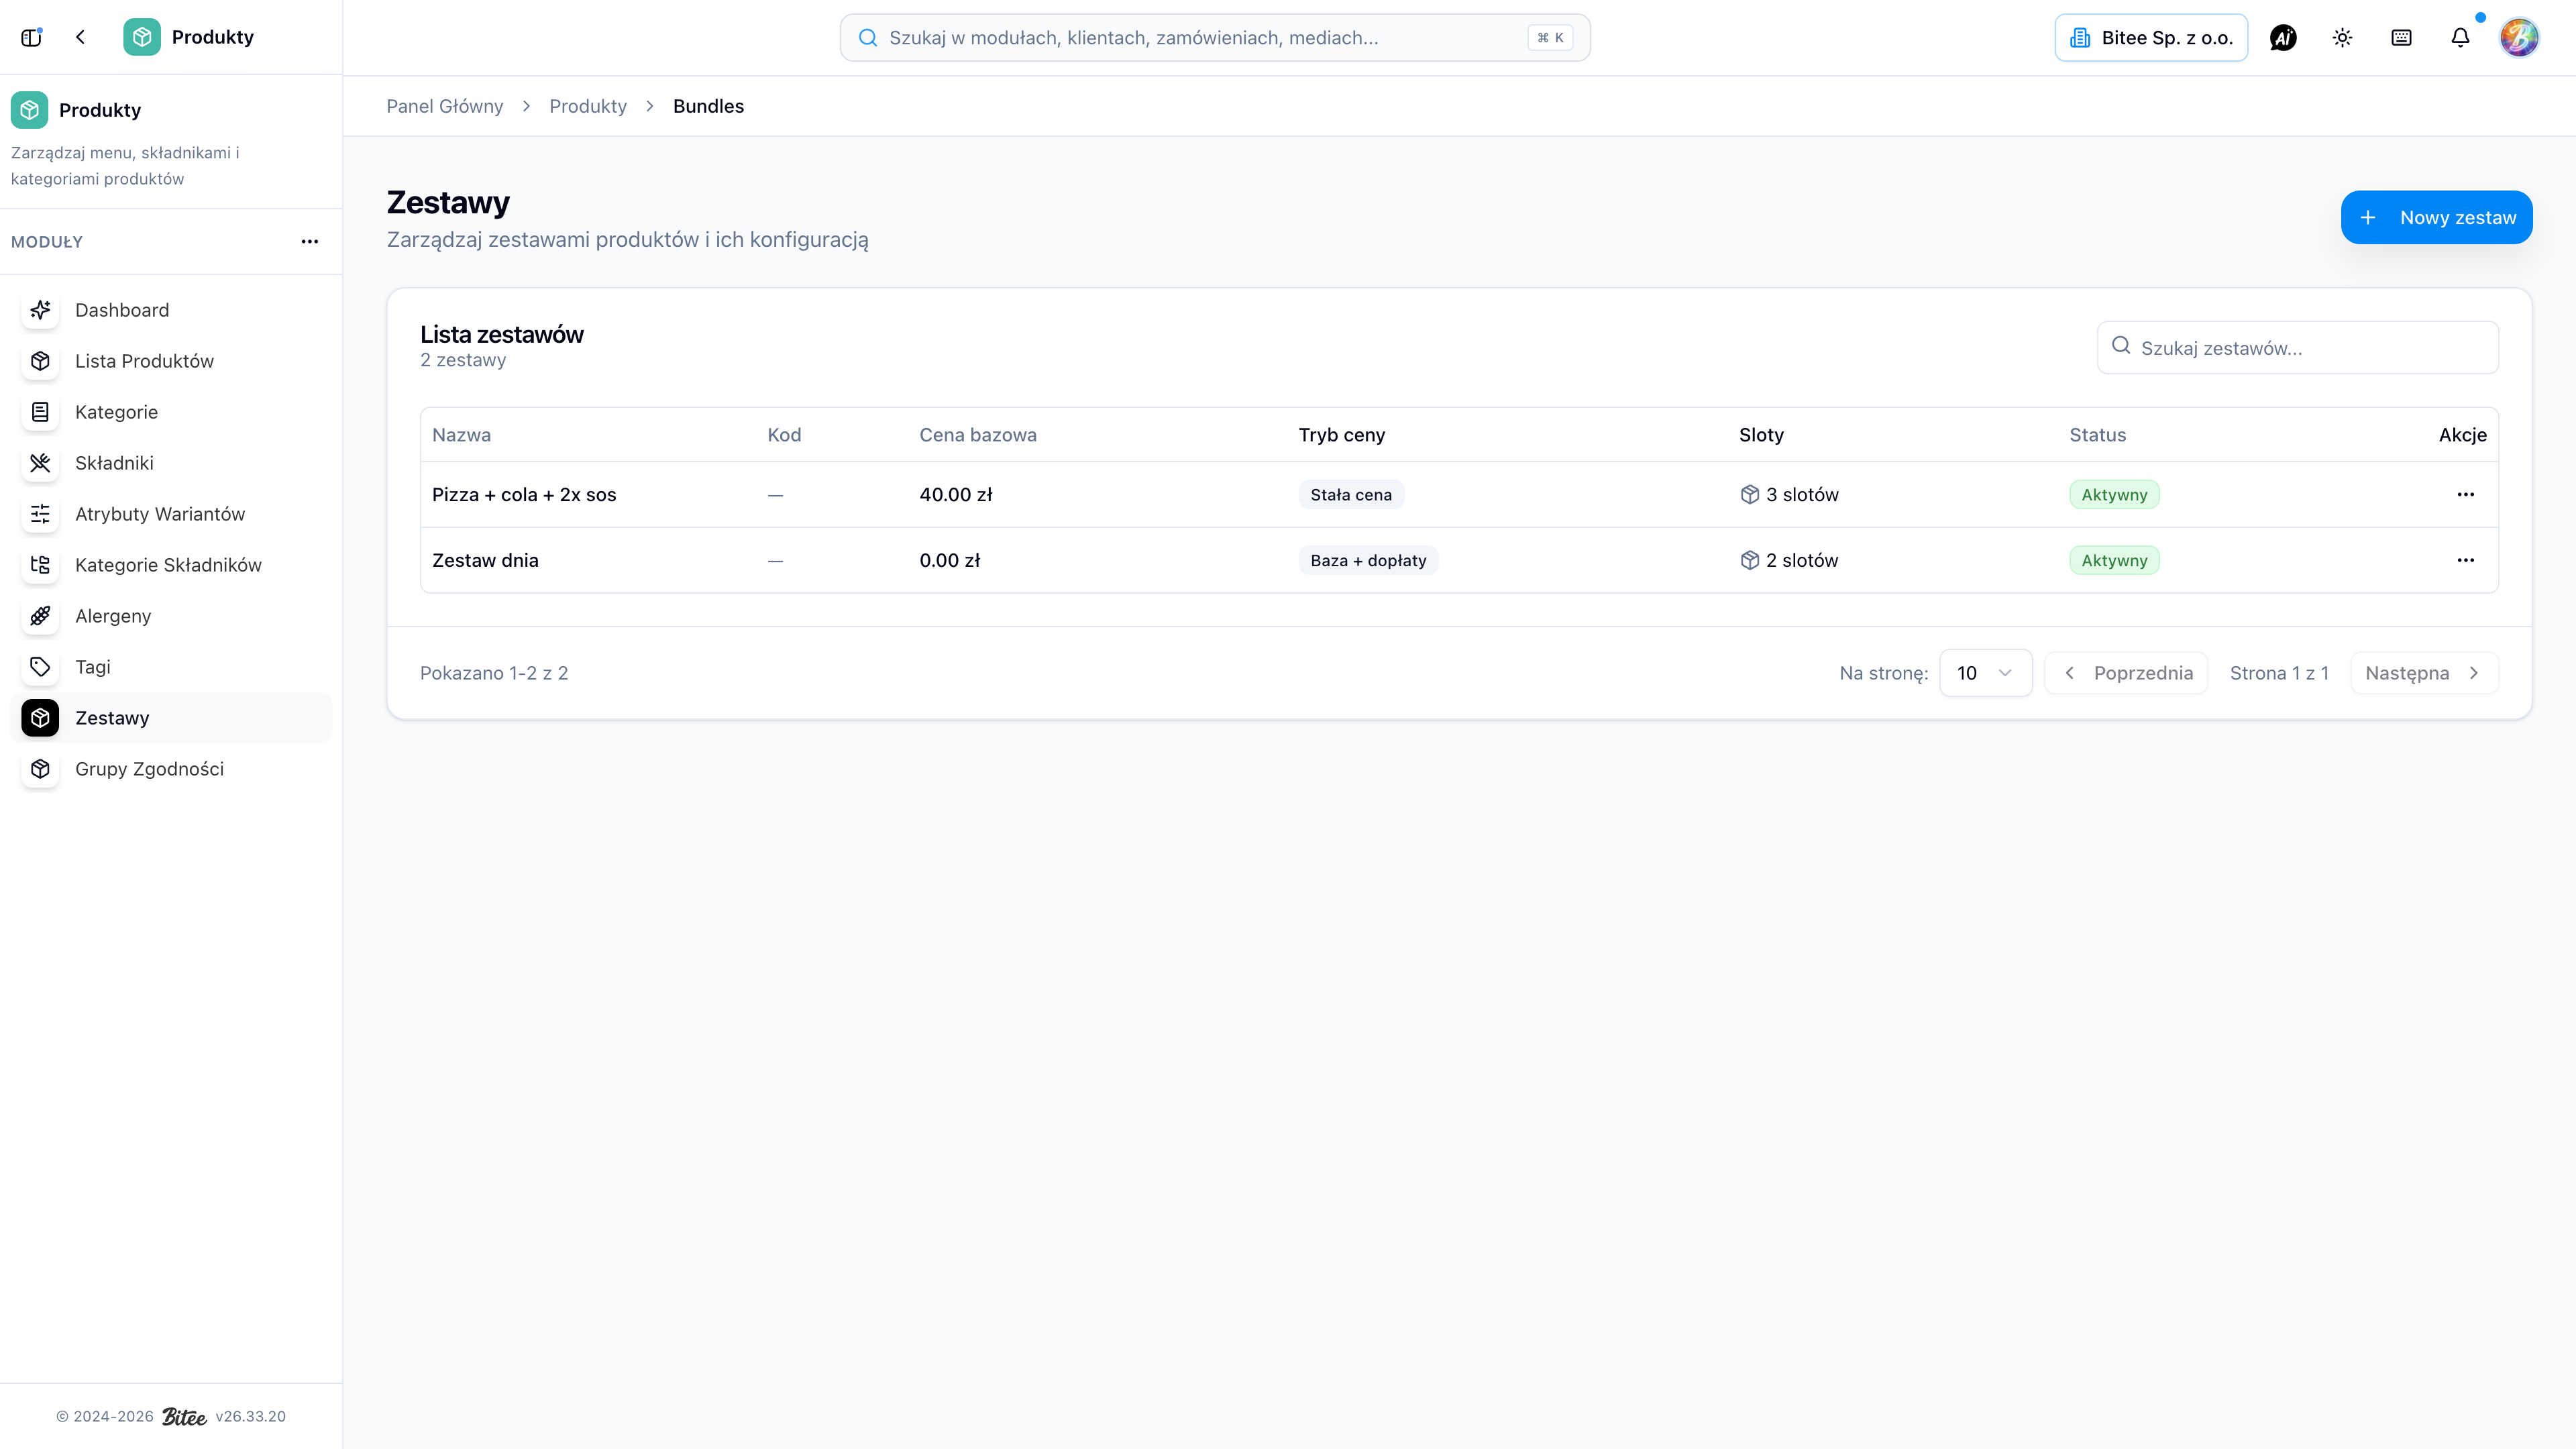Click the Dashboard sparkle icon
The width and height of the screenshot is (2576, 1449).
[x=40, y=310]
